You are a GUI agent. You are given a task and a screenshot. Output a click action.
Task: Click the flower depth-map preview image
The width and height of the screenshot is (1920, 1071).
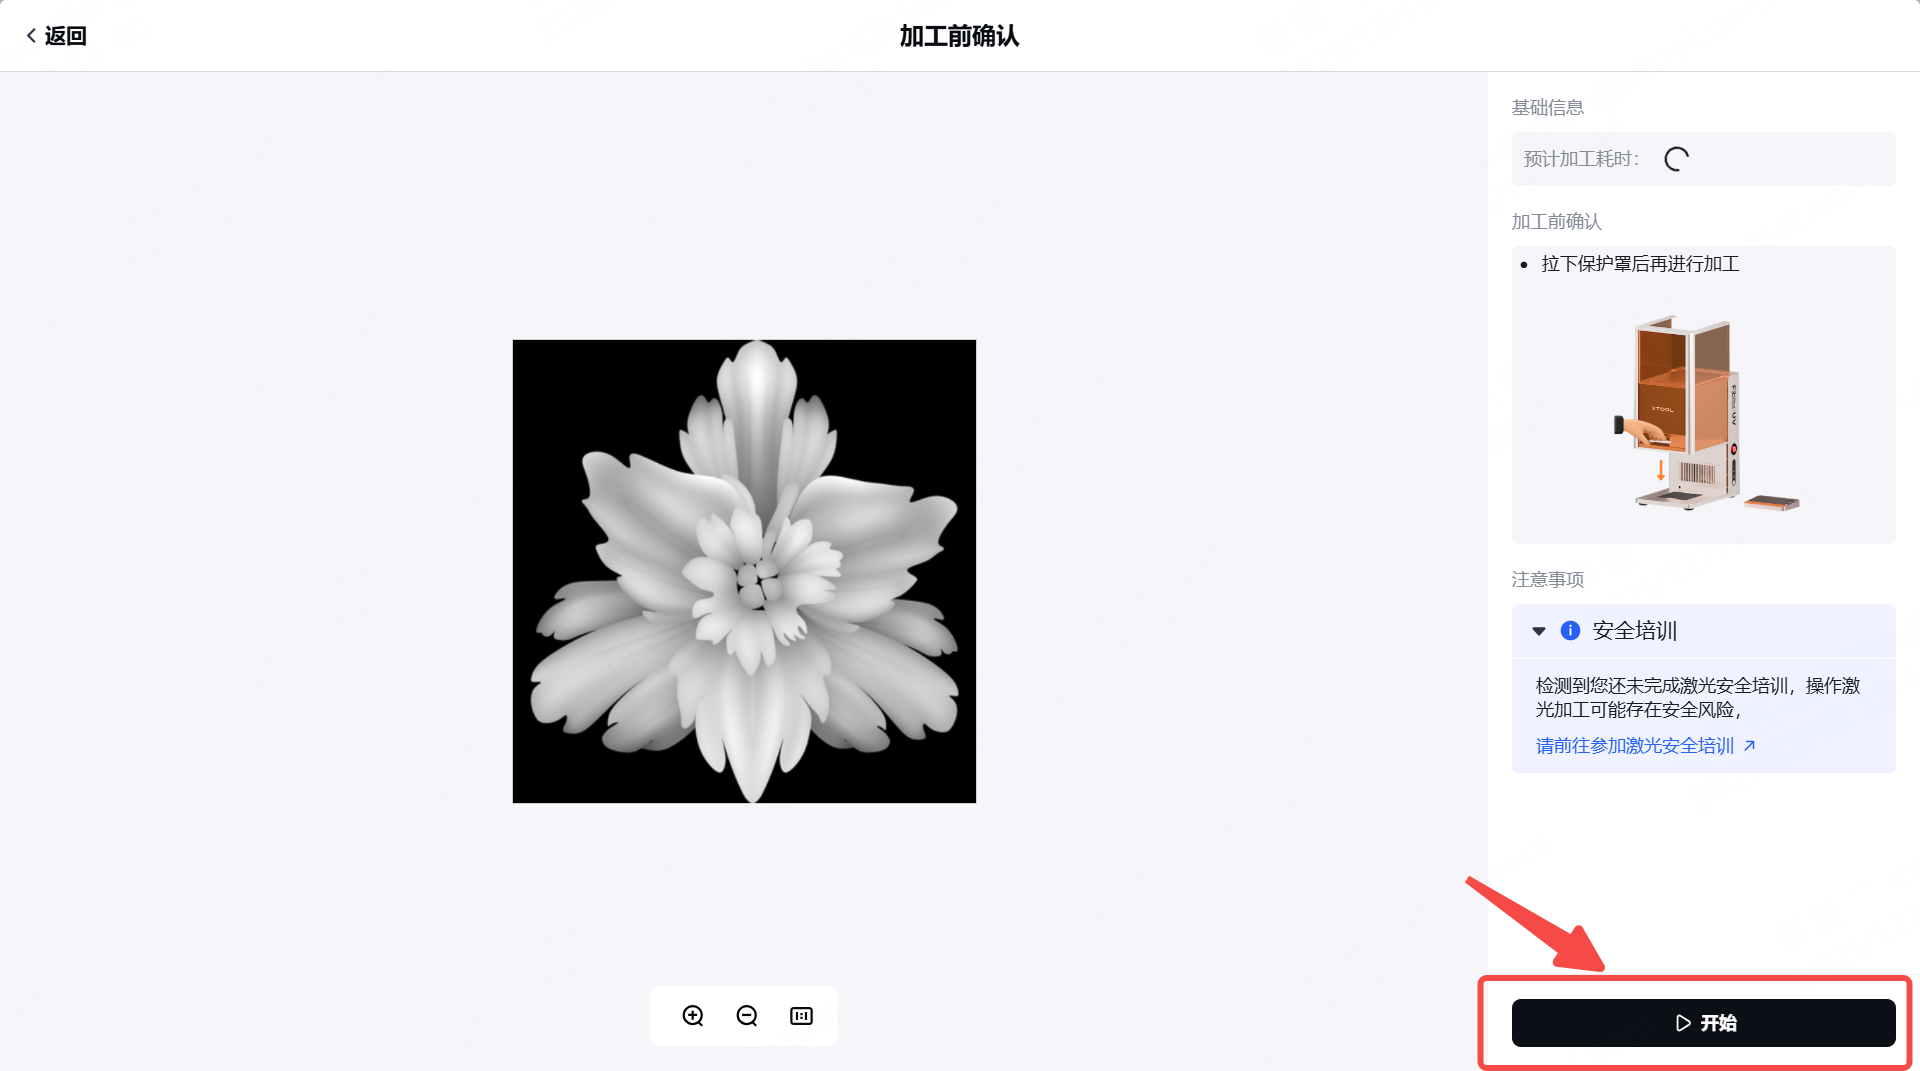point(744,571)
